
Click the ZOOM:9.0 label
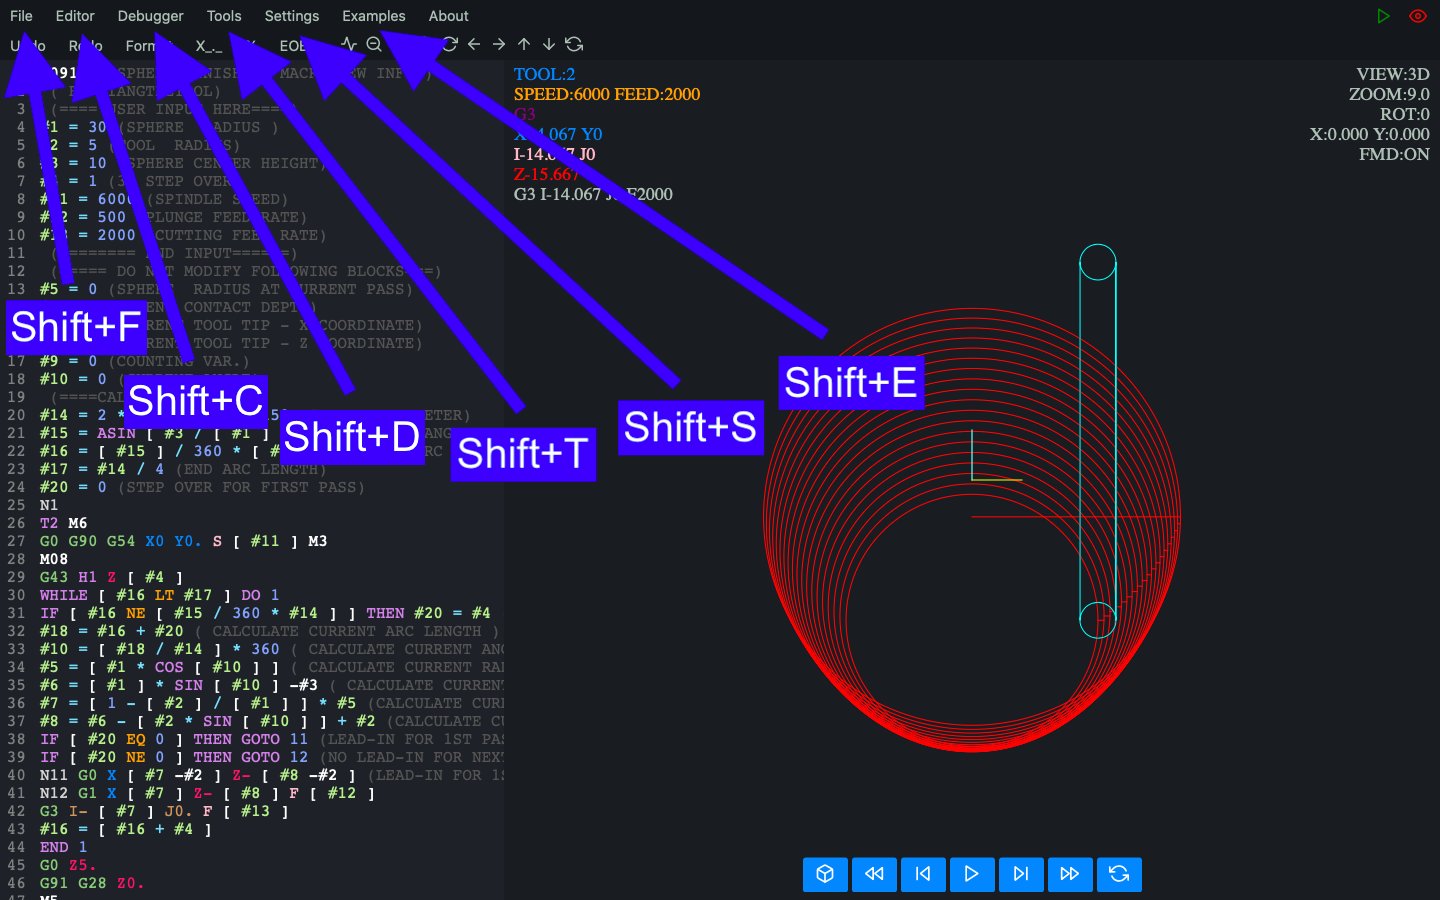tap(1389, 94)
